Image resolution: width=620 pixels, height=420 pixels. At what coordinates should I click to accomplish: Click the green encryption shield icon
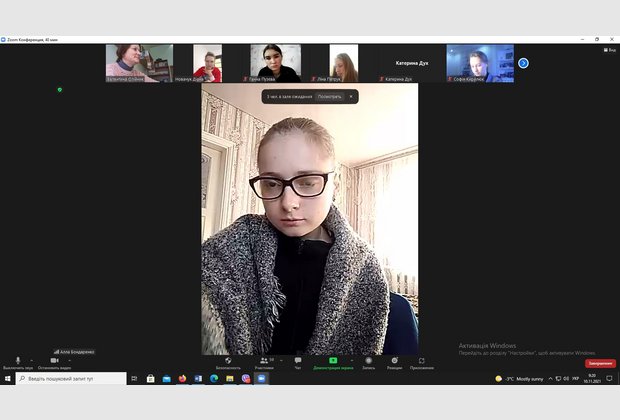(x=60, y=90)
